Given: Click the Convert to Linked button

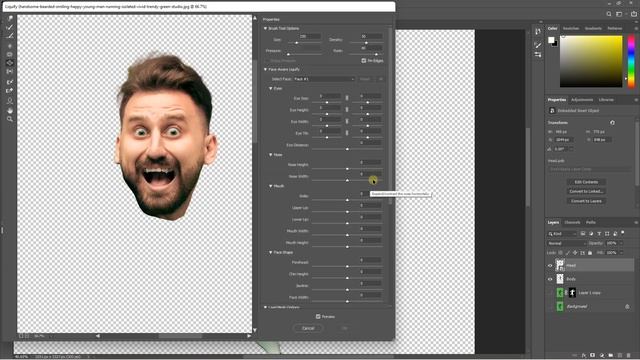Looking at the screenshot, I should tap(586, 191).
